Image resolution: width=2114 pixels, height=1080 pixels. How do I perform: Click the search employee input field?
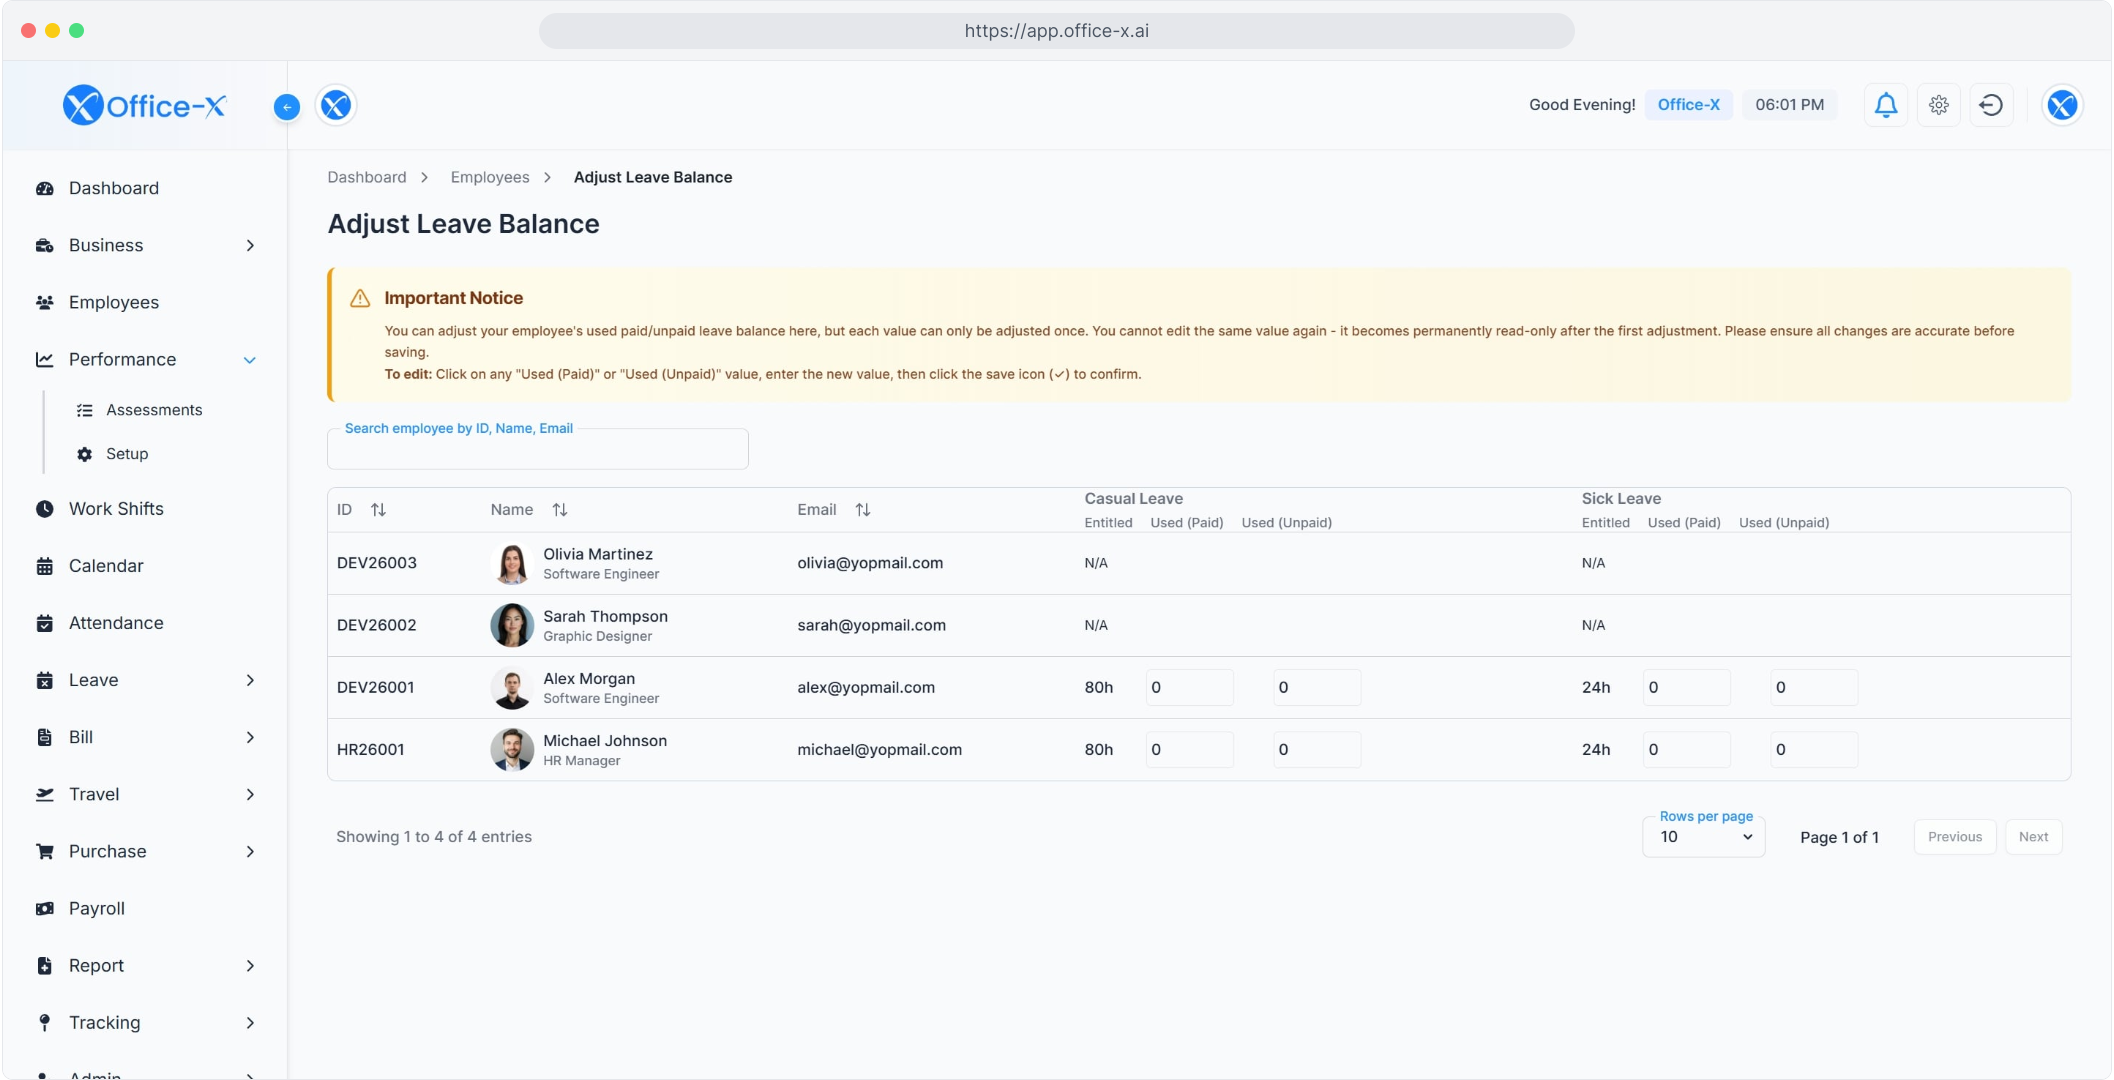point(537,450)
